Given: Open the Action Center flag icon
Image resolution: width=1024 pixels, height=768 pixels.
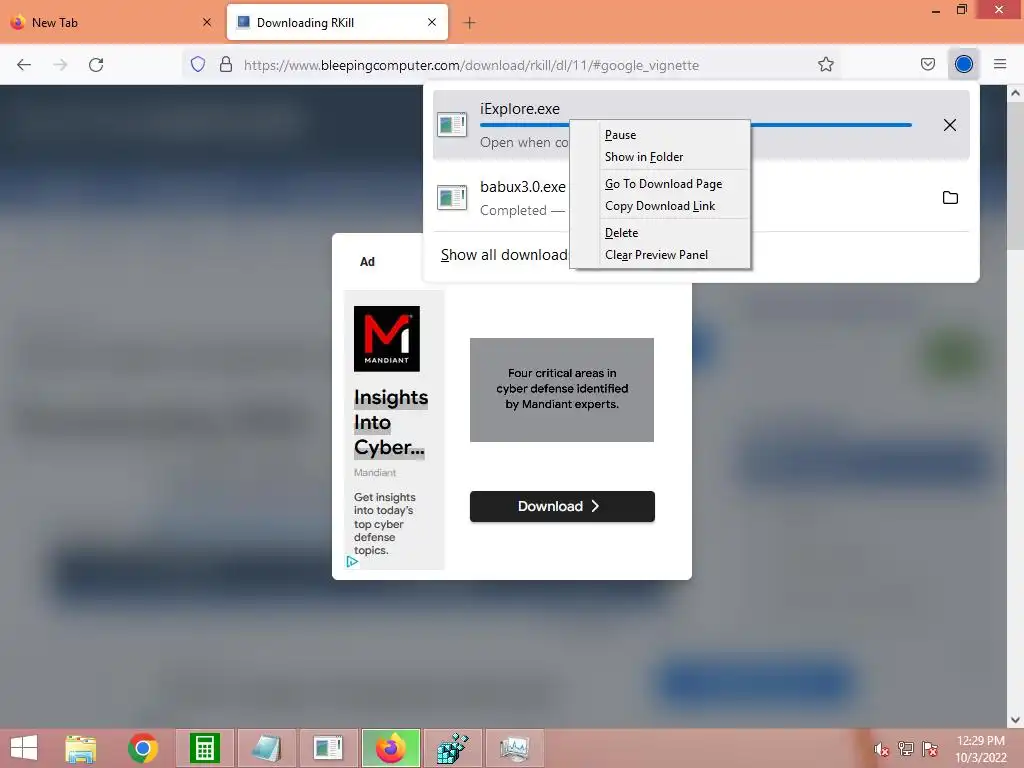Looking at the screenshot, I should [929, 749].
